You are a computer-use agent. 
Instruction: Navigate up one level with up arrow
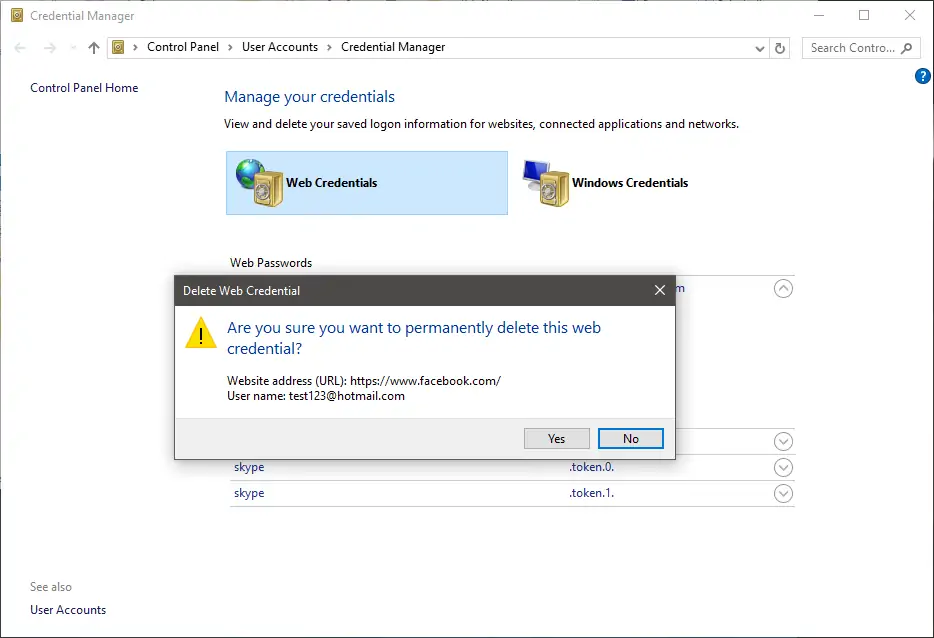tap(94, 48)
